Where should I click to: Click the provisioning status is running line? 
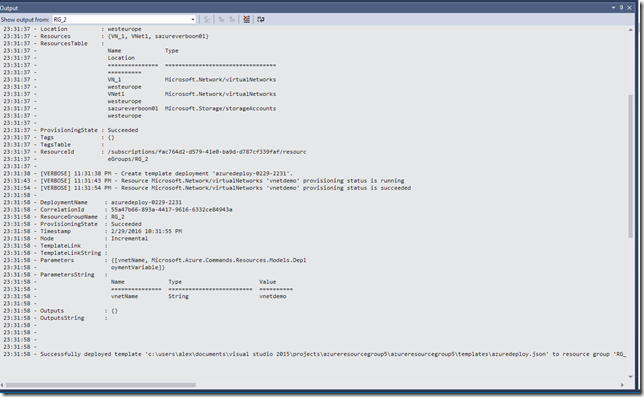(x=222, y=181)
